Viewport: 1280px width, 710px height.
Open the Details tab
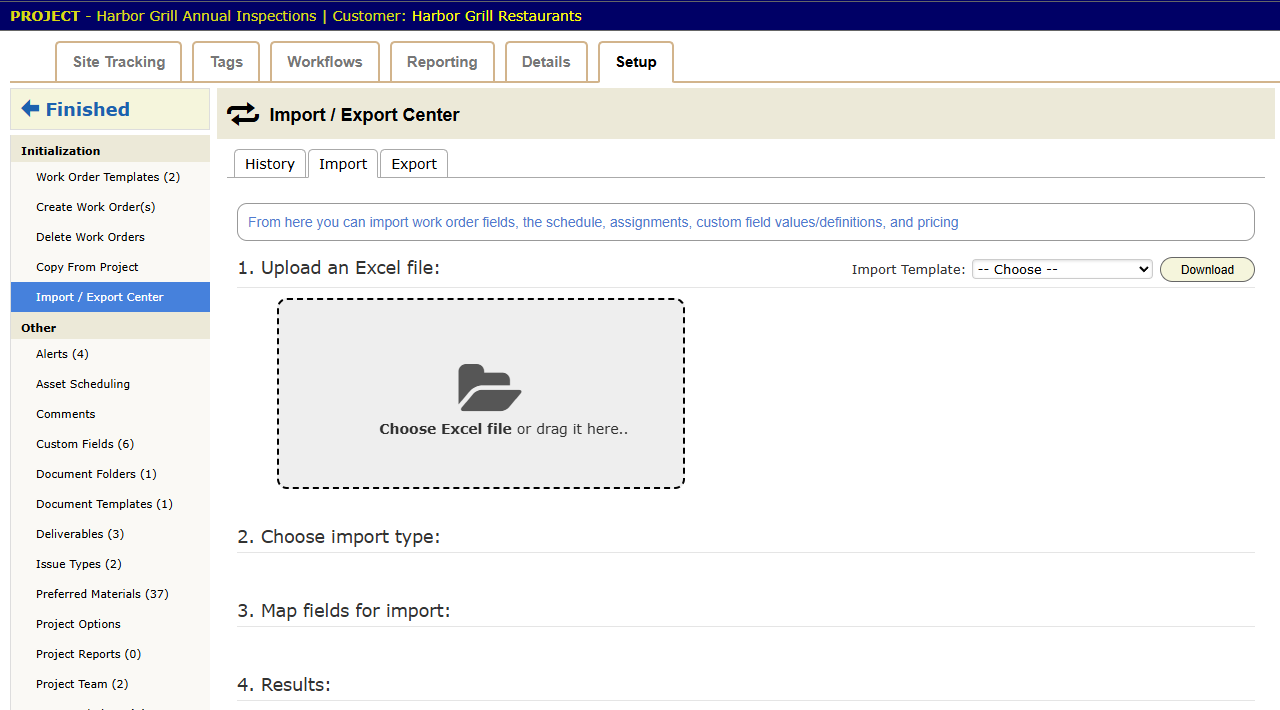546,62
